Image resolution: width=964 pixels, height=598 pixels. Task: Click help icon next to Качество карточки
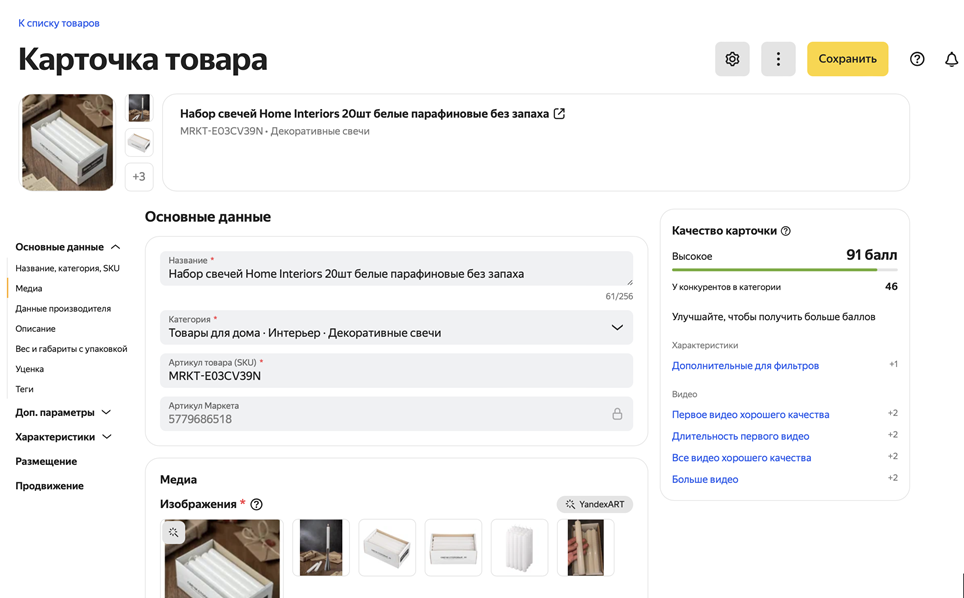tap(786, 231)
